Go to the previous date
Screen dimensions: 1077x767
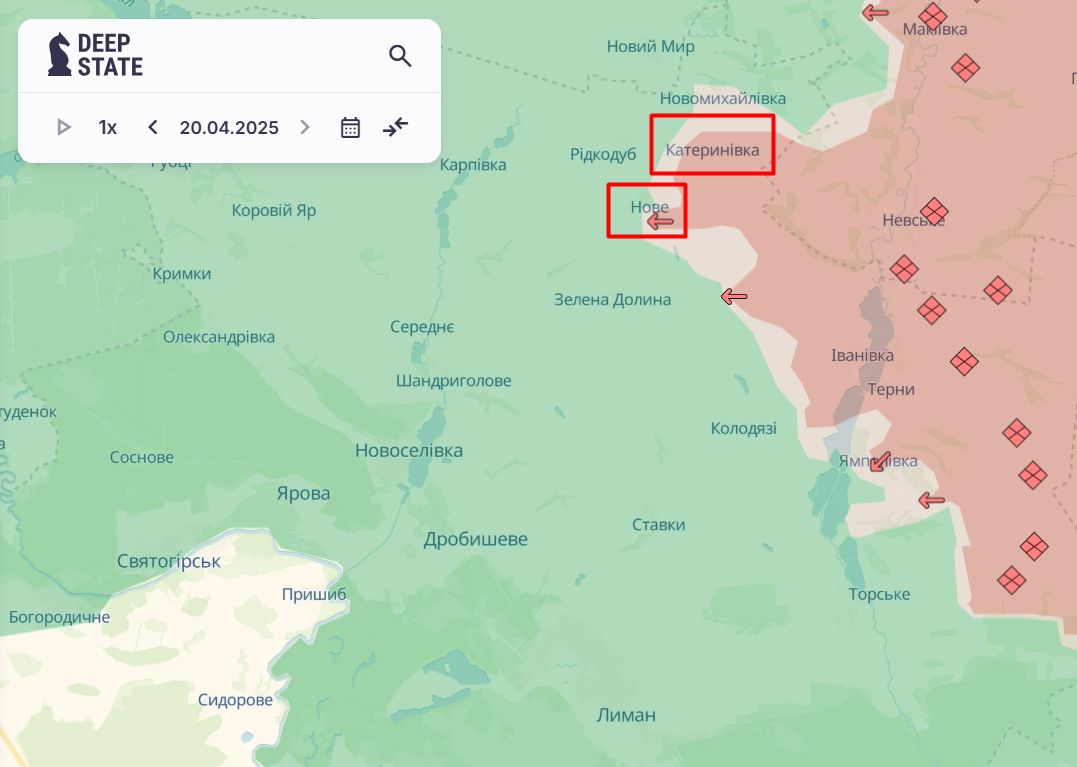(x=153, y=127)
